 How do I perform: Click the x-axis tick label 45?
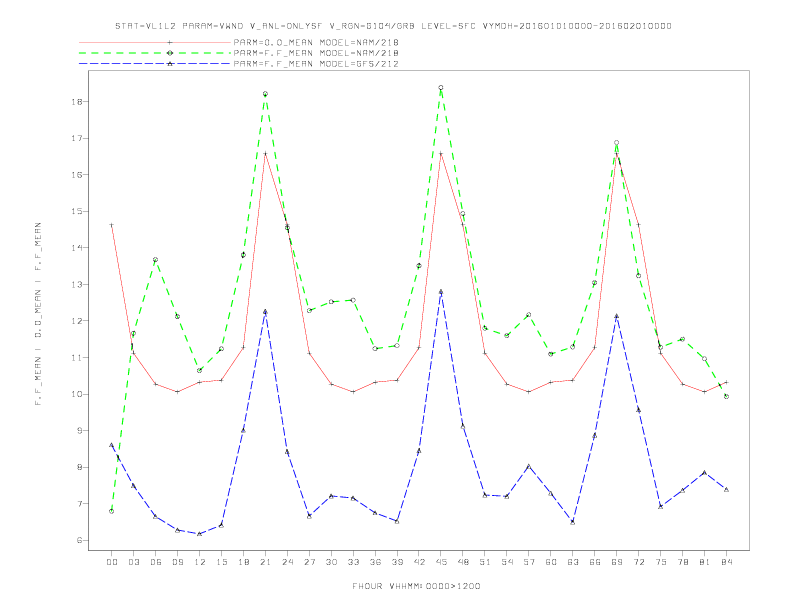coord(441,562)
